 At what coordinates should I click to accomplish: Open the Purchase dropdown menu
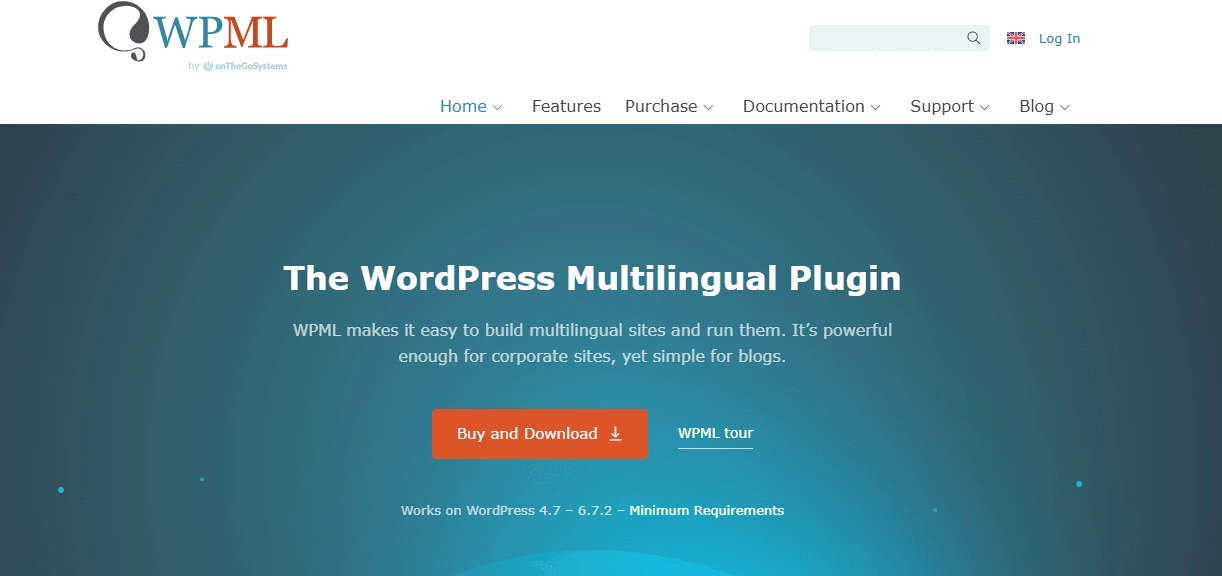click(x=709, y=106)
